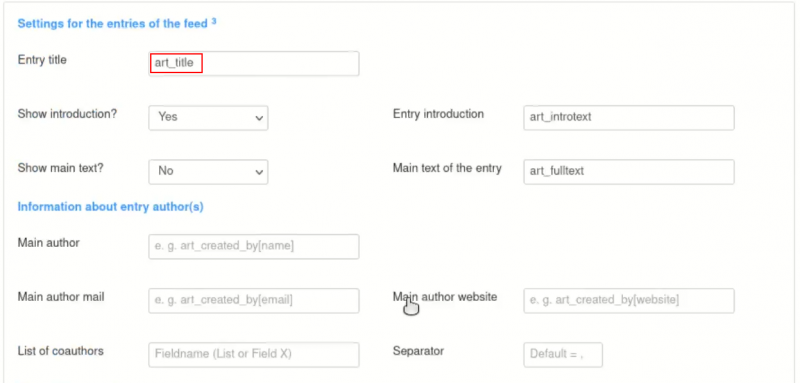Image resolution: width=800 pixels, height=383 pixels.
Task: Click the Settings for the entries of the feed heading
Action: [x=113, y=23]
